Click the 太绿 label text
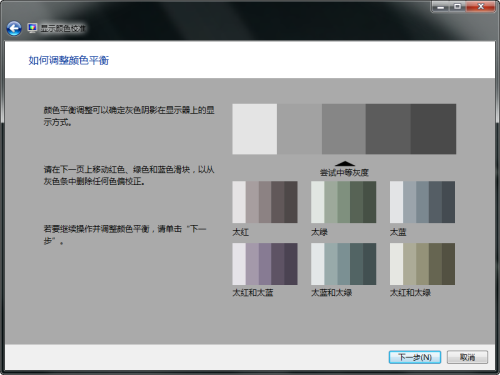Viewport: 500px width, 375px height. (319, 232)
